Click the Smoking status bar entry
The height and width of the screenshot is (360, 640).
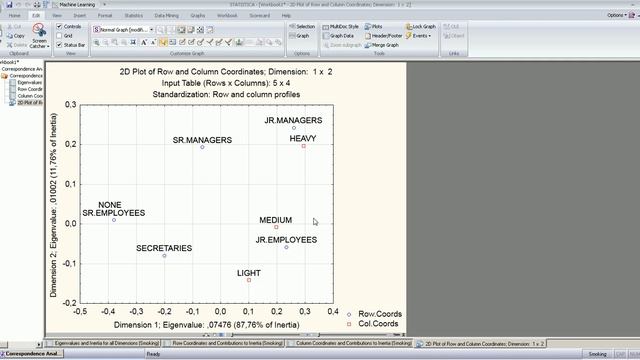(598, 354)
